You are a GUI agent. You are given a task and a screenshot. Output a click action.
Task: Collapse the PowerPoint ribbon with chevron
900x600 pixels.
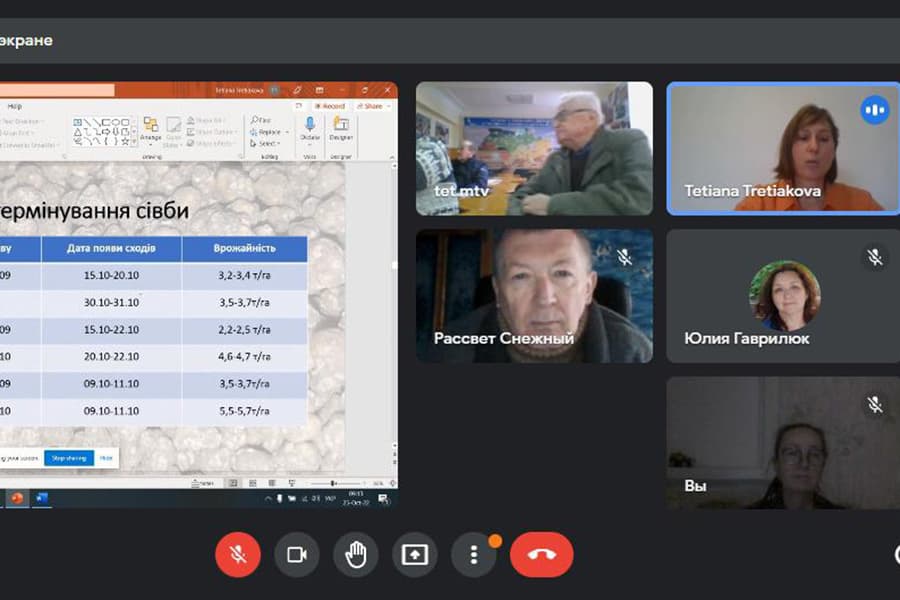[x=392, y=157]
